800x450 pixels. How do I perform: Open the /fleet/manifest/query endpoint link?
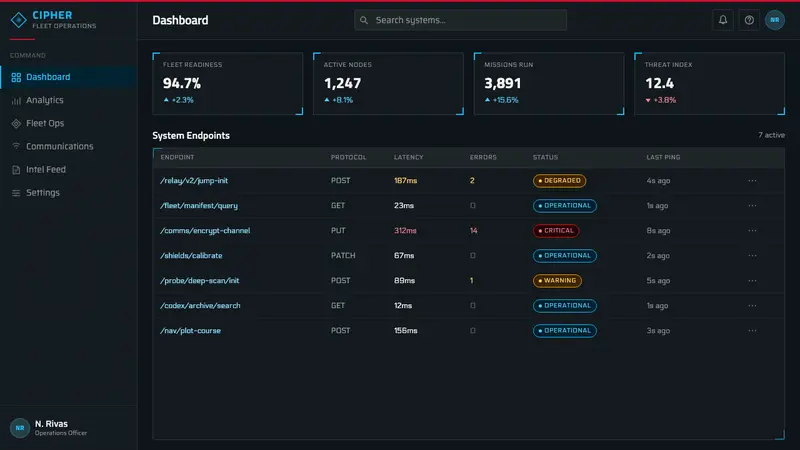coord(199,206)
